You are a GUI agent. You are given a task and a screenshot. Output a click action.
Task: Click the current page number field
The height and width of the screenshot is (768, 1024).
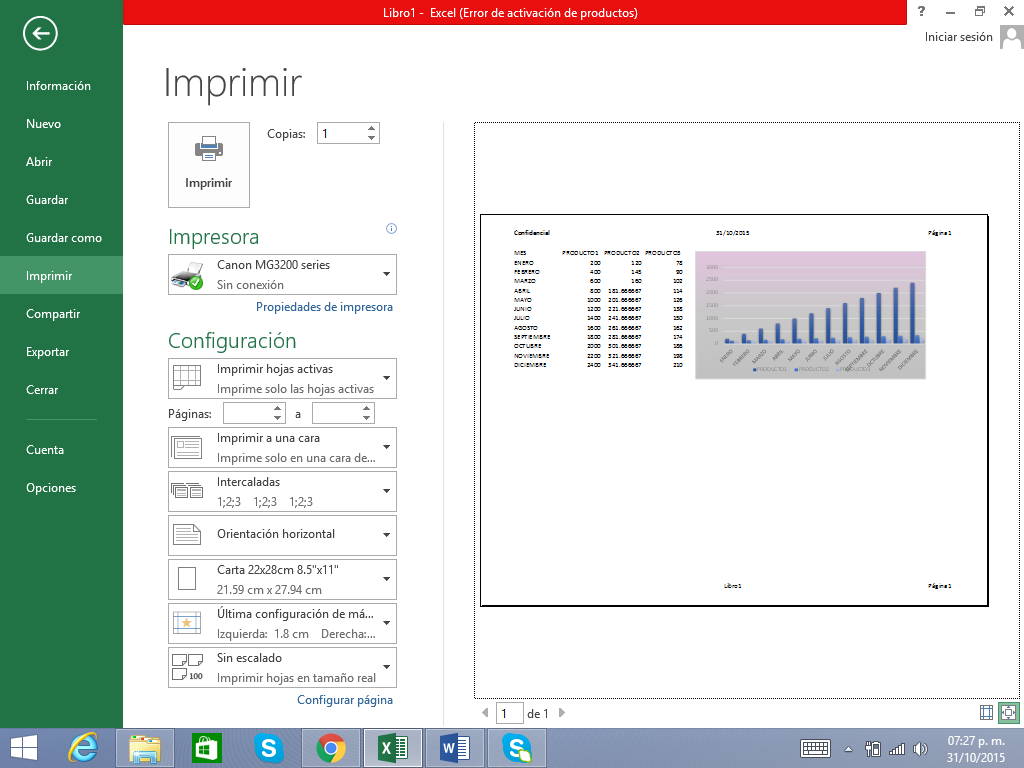(510, 713)
